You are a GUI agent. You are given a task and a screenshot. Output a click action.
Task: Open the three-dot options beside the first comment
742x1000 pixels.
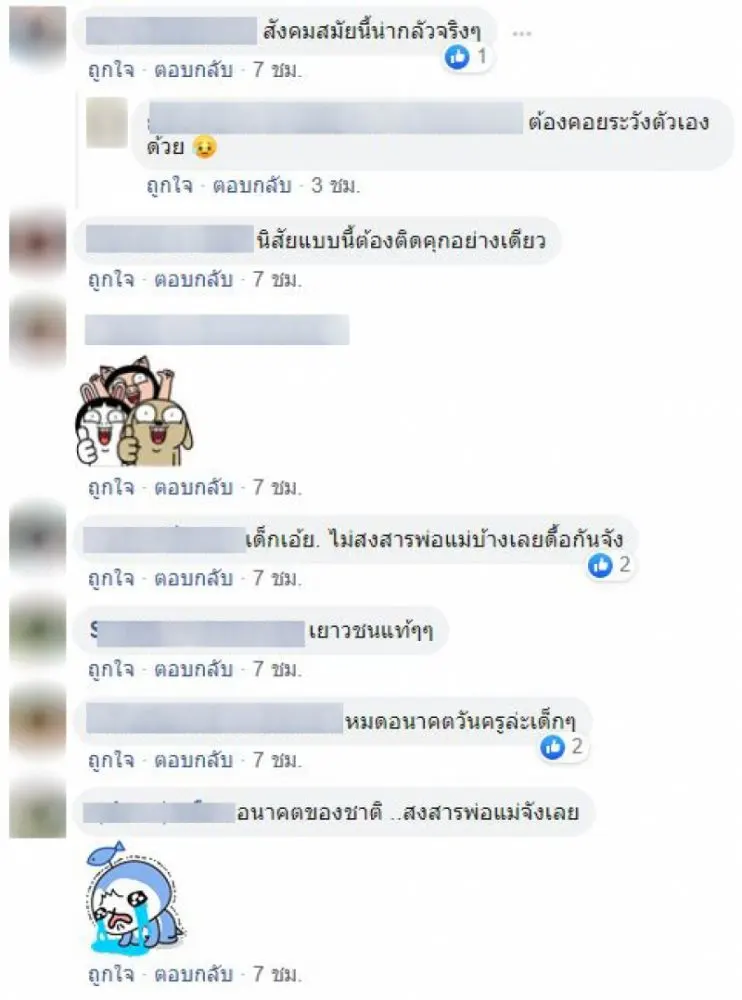(521, 33)
